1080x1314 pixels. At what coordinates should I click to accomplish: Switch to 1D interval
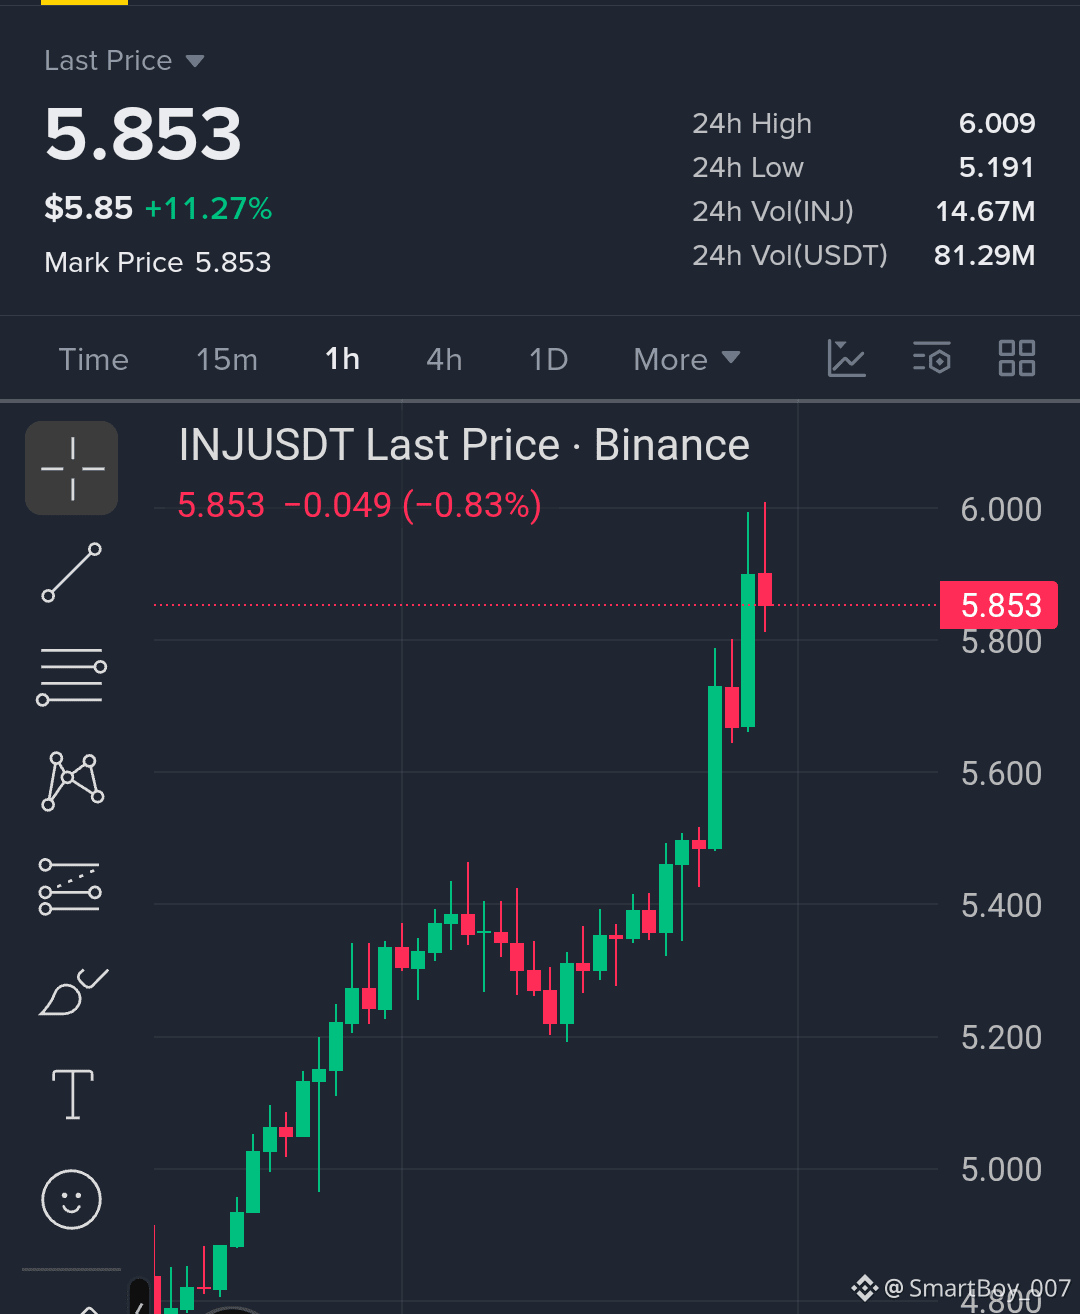549,359
